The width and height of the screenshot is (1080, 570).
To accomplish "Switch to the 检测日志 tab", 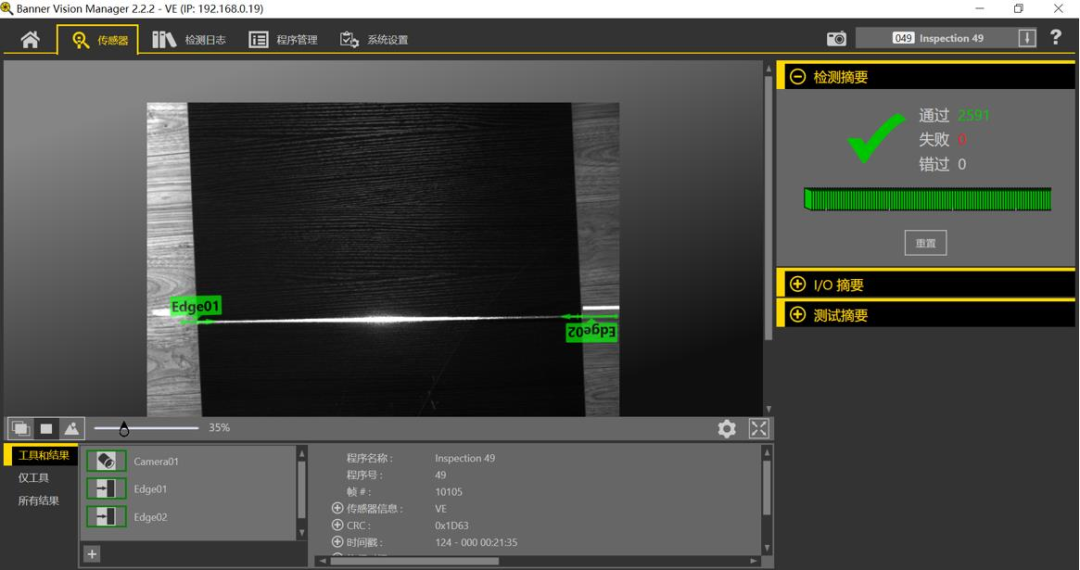I will point(189,40).
